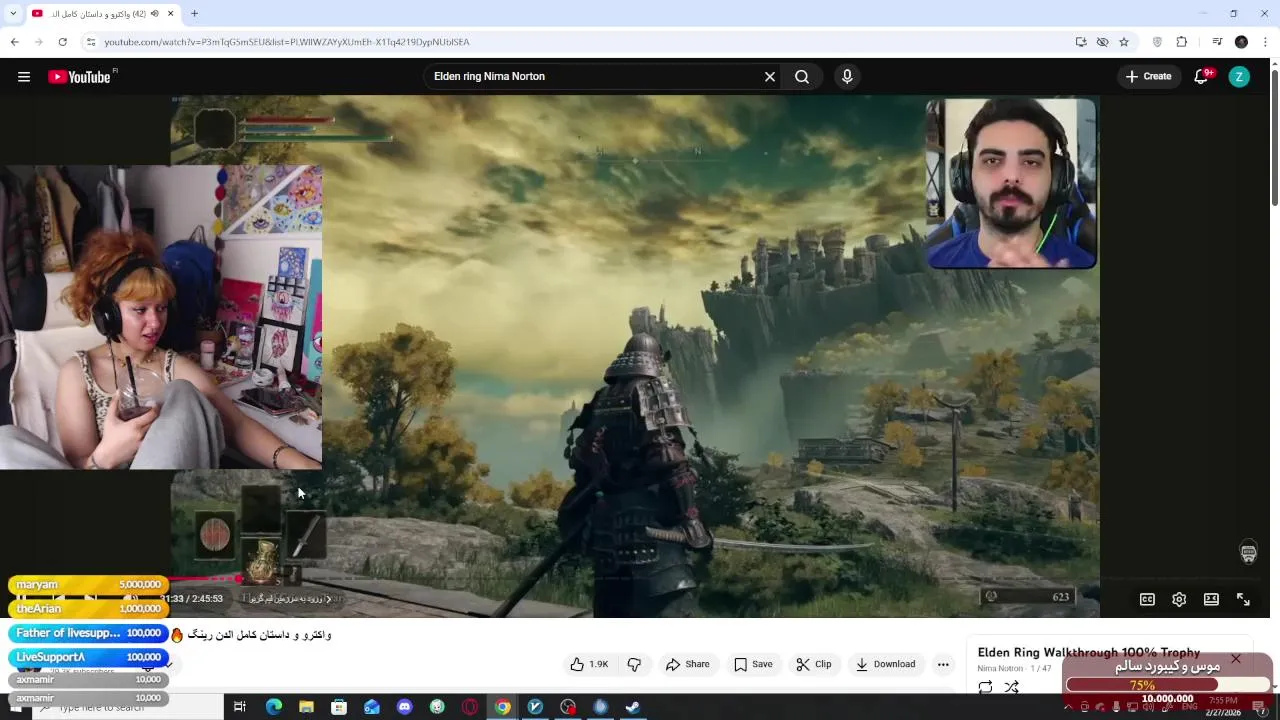
Task: Enter full screen on the video
Action: [x=1243, y=599]
